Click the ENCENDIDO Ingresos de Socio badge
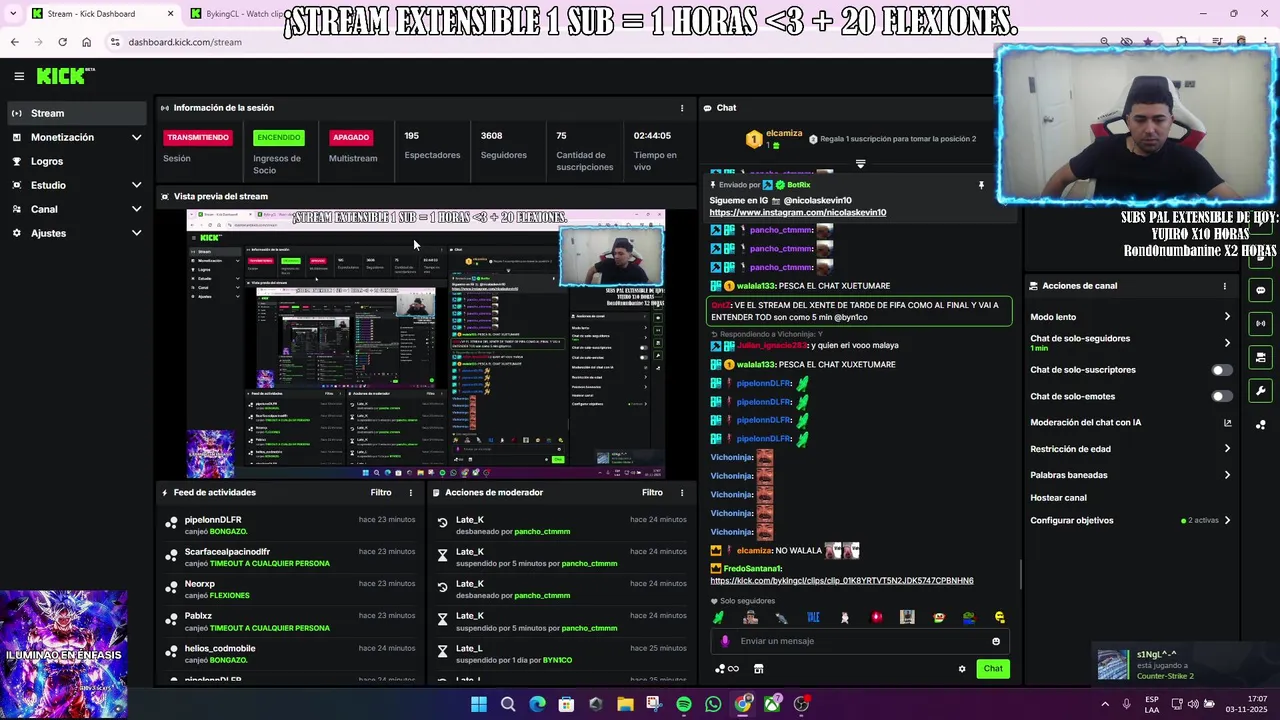Viewport: 1280px width, 720px height. tap(278, 137)
